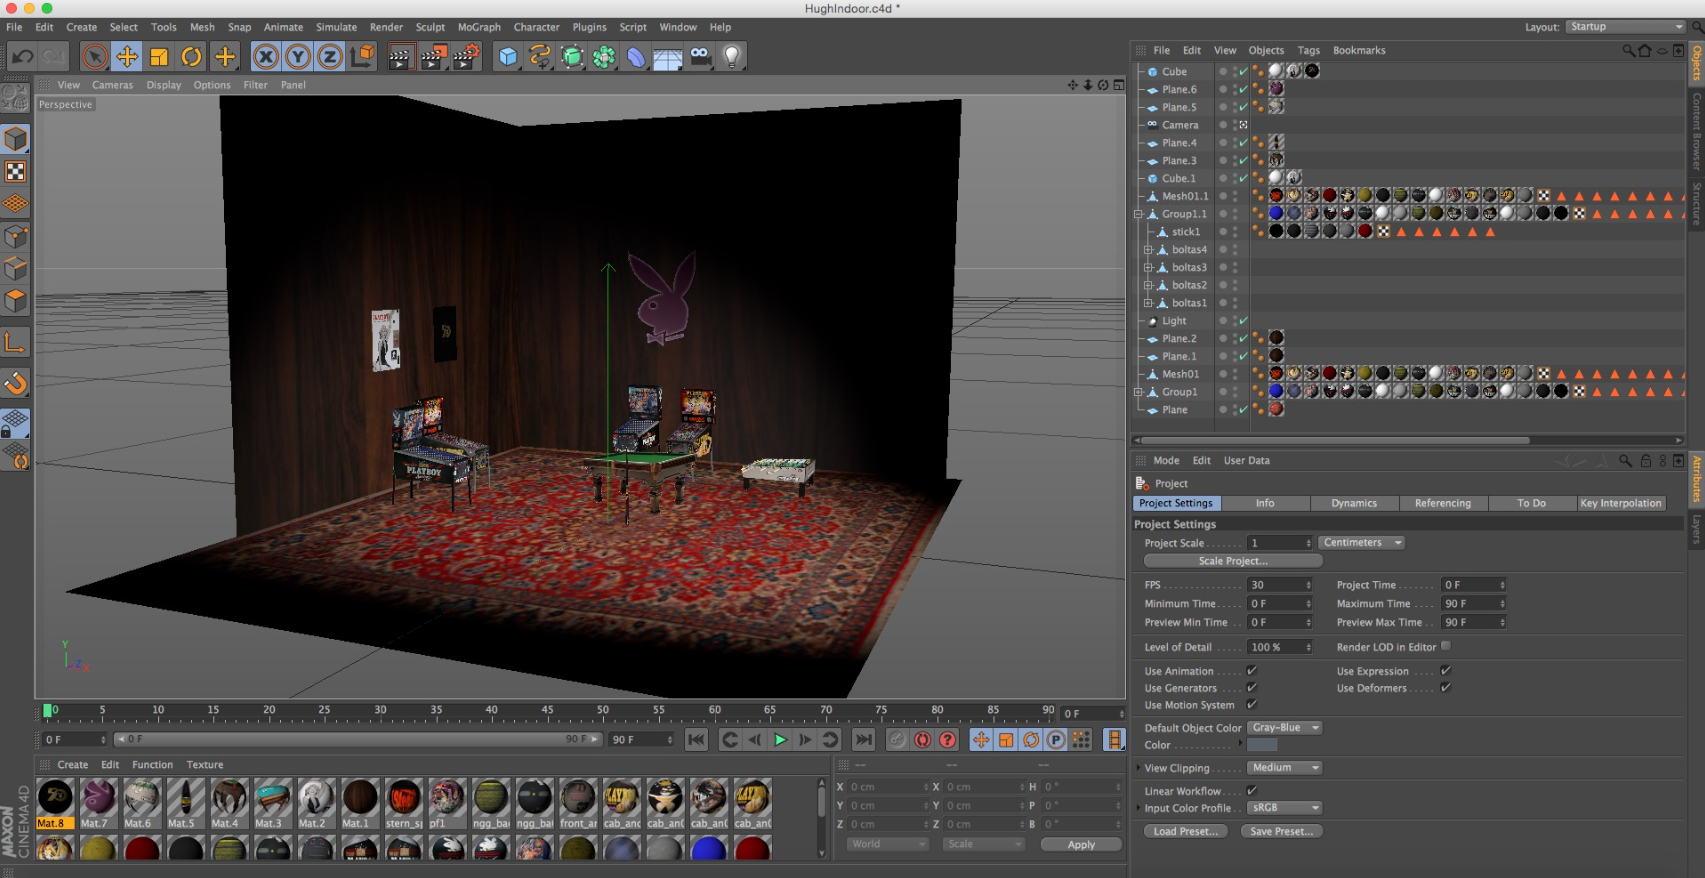The width and height of the screenshot is (1705, 878).
Task: Open the Input Color Profile sRGB dropdown
Action: click(1285, 808)
